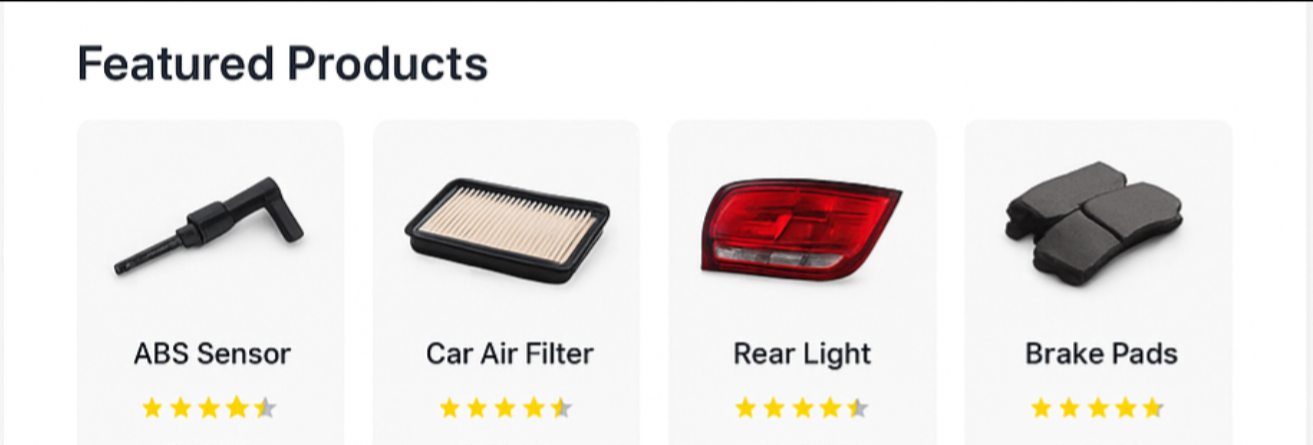Tap the half-filled star under Brake Pads

1153,408
